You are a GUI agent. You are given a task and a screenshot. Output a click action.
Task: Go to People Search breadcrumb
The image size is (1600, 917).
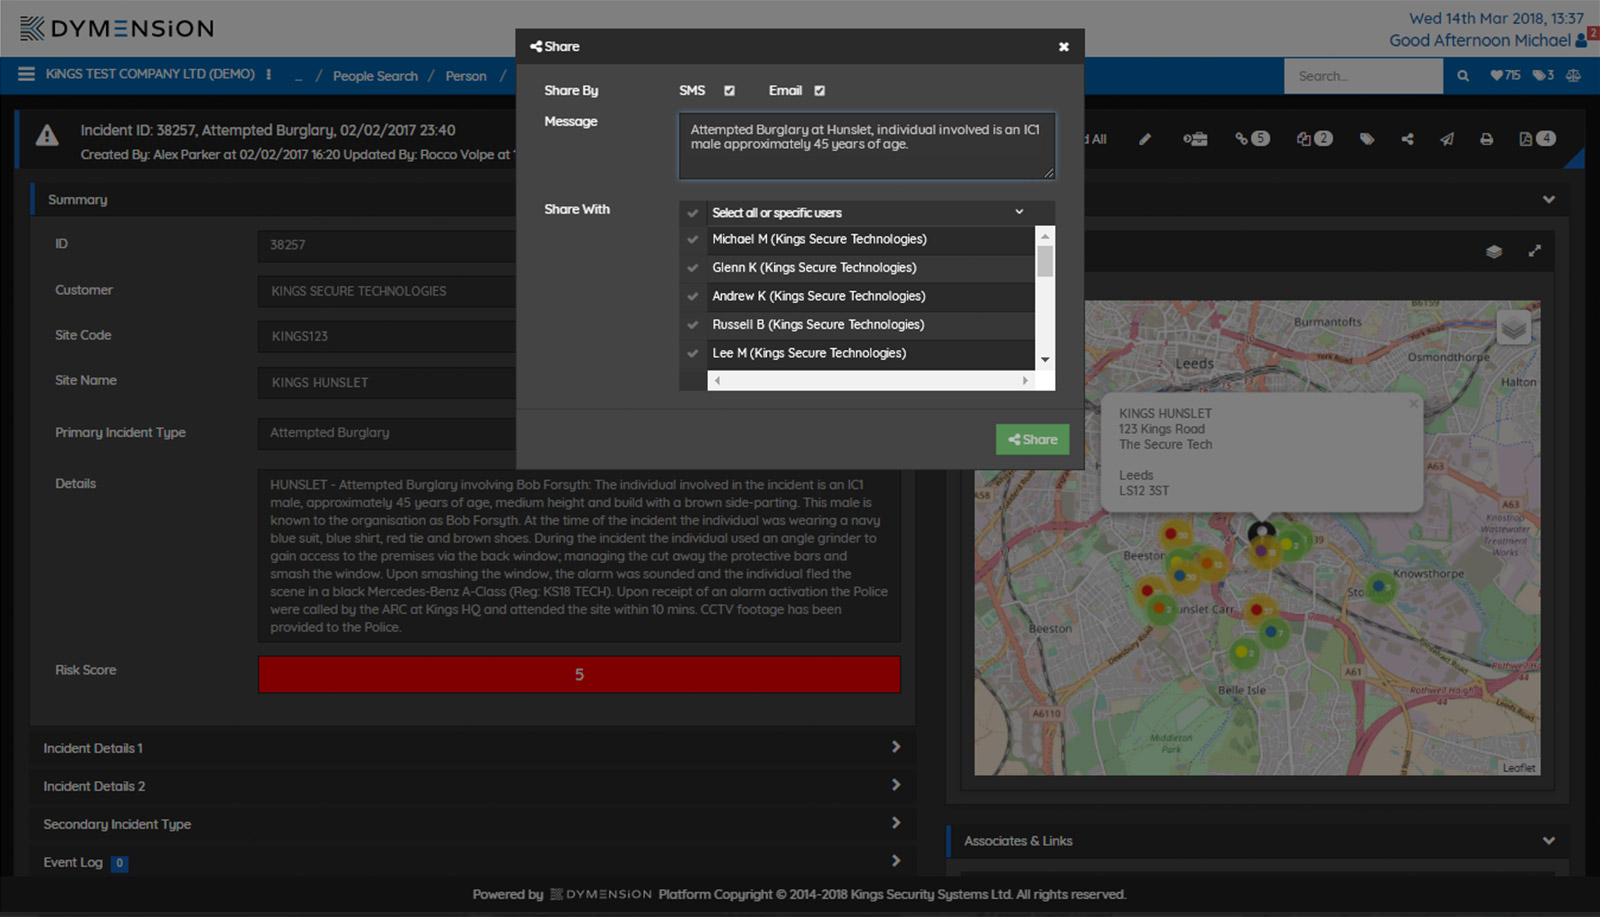pyautogui.click(x=375, y=76)
